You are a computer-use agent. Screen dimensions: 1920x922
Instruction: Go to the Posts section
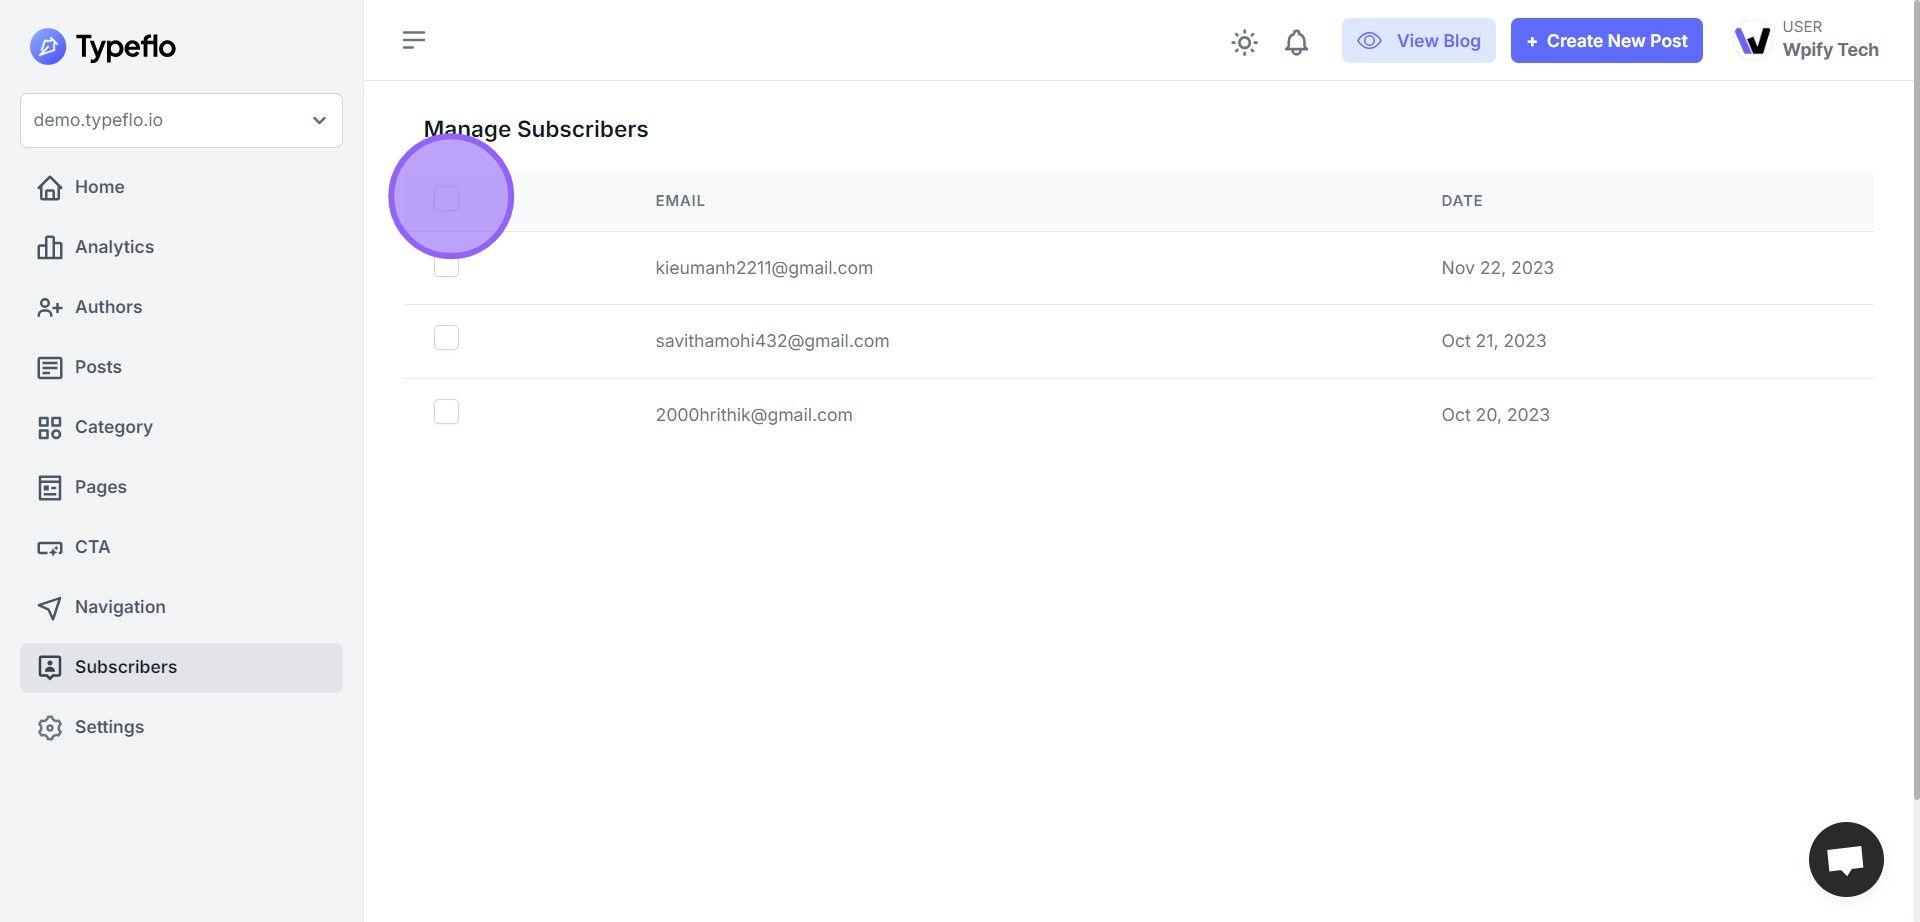pyautogui.click(x=98, y=367)
